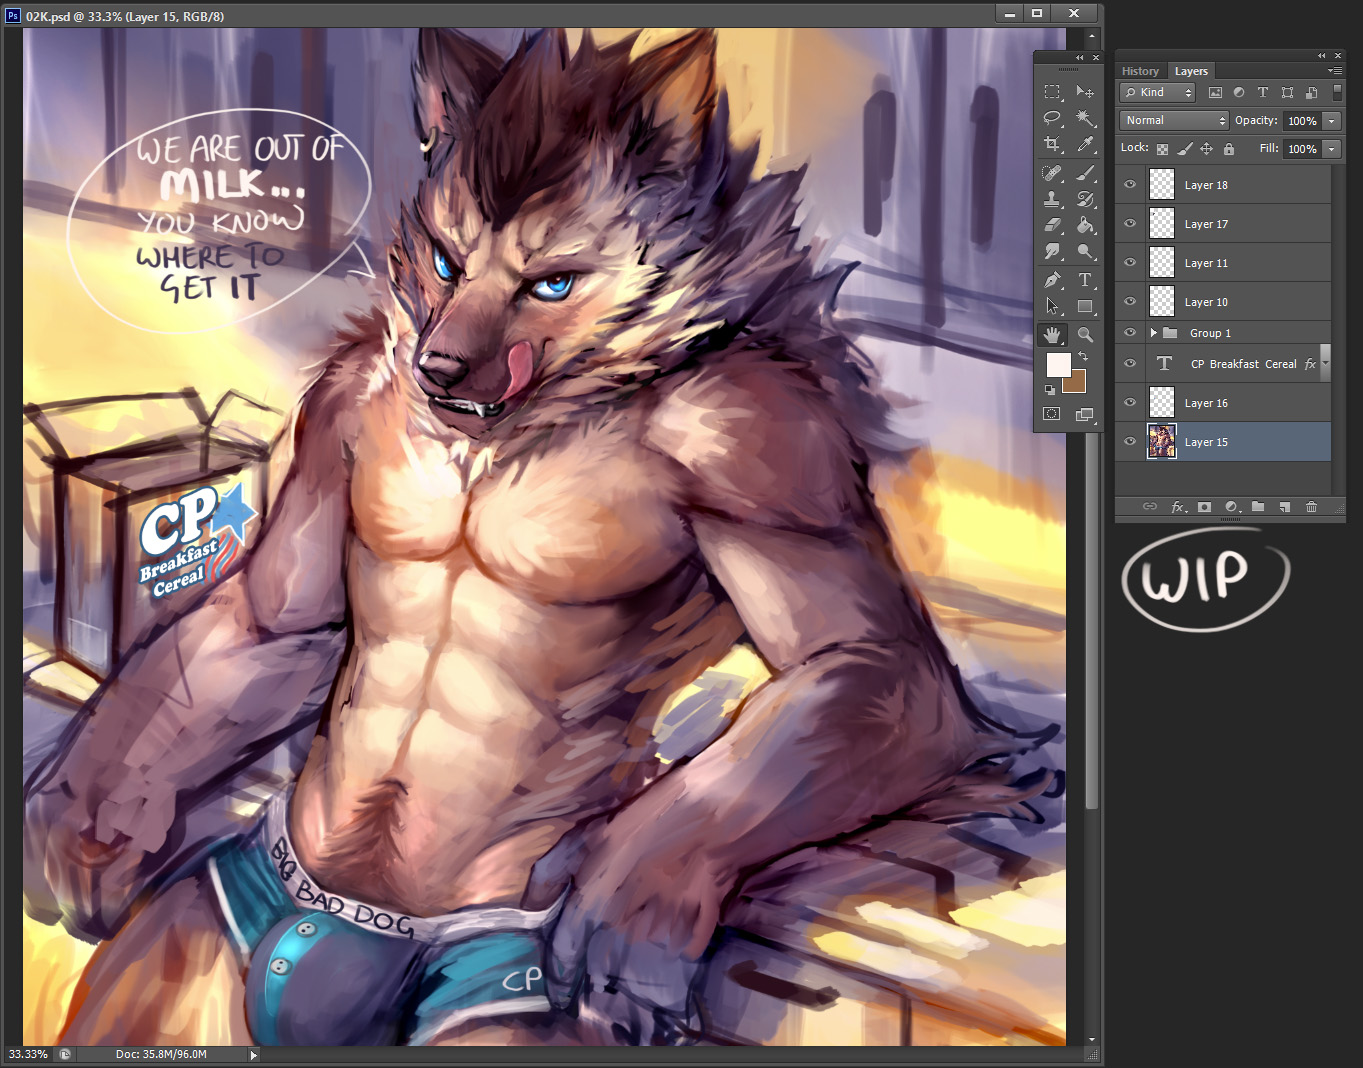Select the Rectangle shape tool
Image resolution: width=1363 pixels, height=1068 pixels.
(x=1085, y=306)
